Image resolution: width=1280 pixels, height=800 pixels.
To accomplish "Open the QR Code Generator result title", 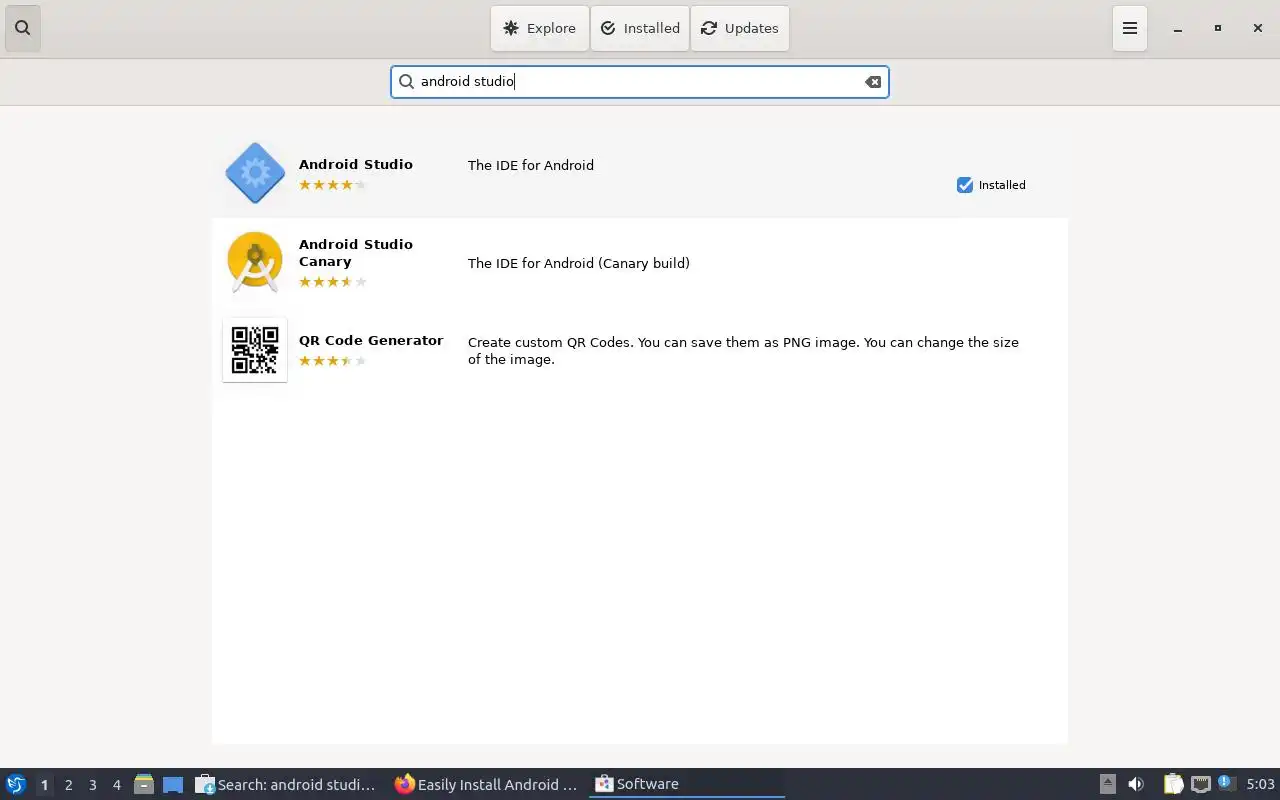I will [x=371, y=340].
